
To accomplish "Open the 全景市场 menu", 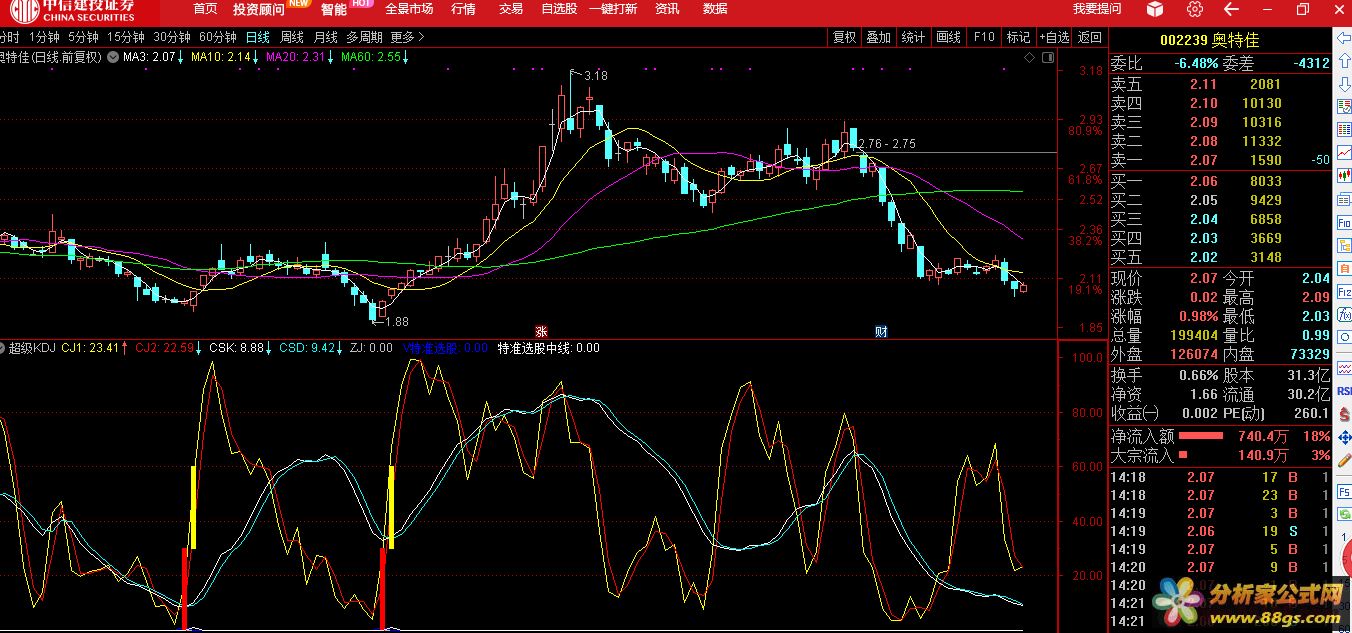I will click(409, 9).
